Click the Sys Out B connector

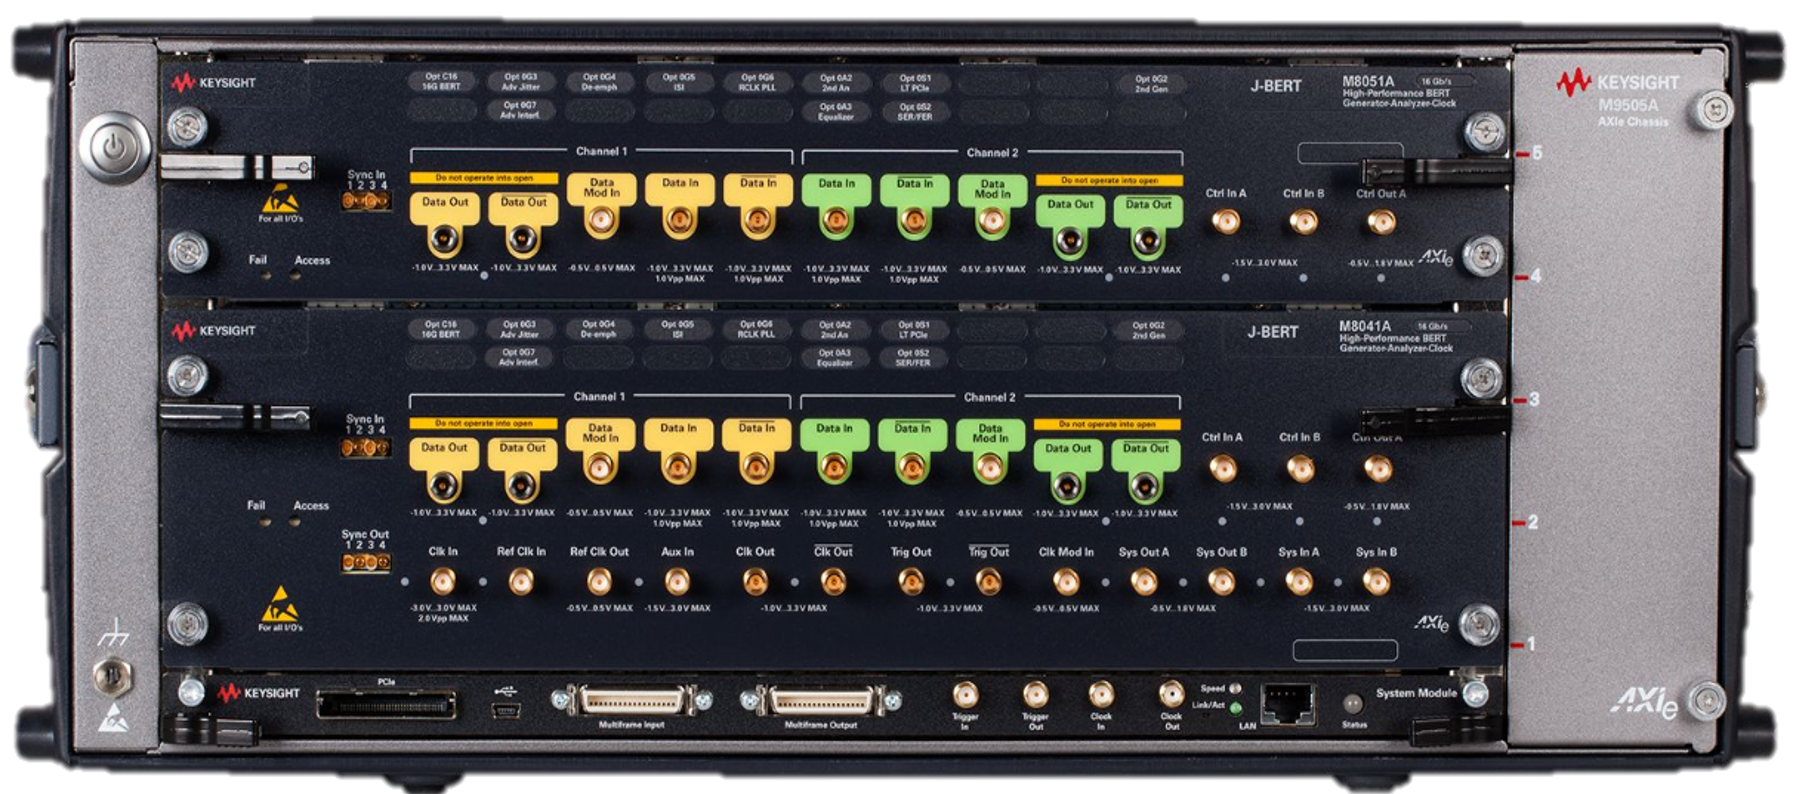pyautogui.click(x=1221, y=581)
